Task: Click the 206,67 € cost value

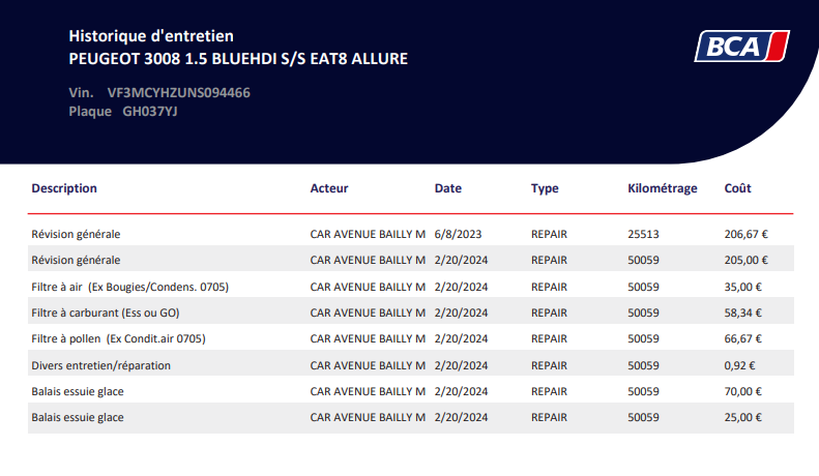Action: point(746,234)
